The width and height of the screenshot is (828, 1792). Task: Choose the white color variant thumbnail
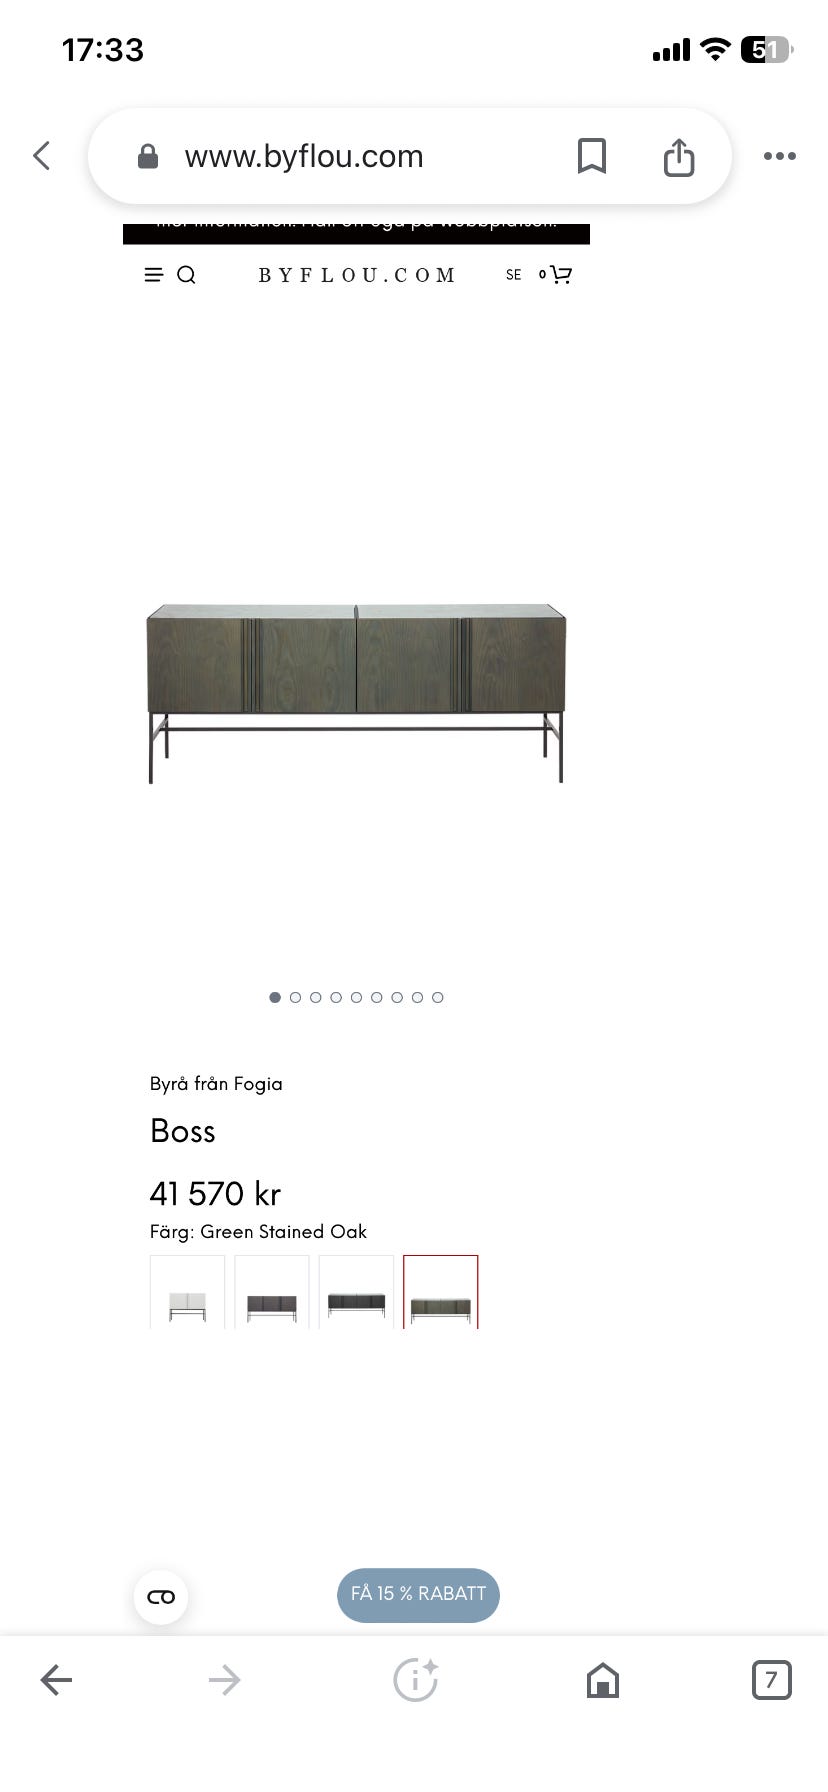tap(187, 1294)
